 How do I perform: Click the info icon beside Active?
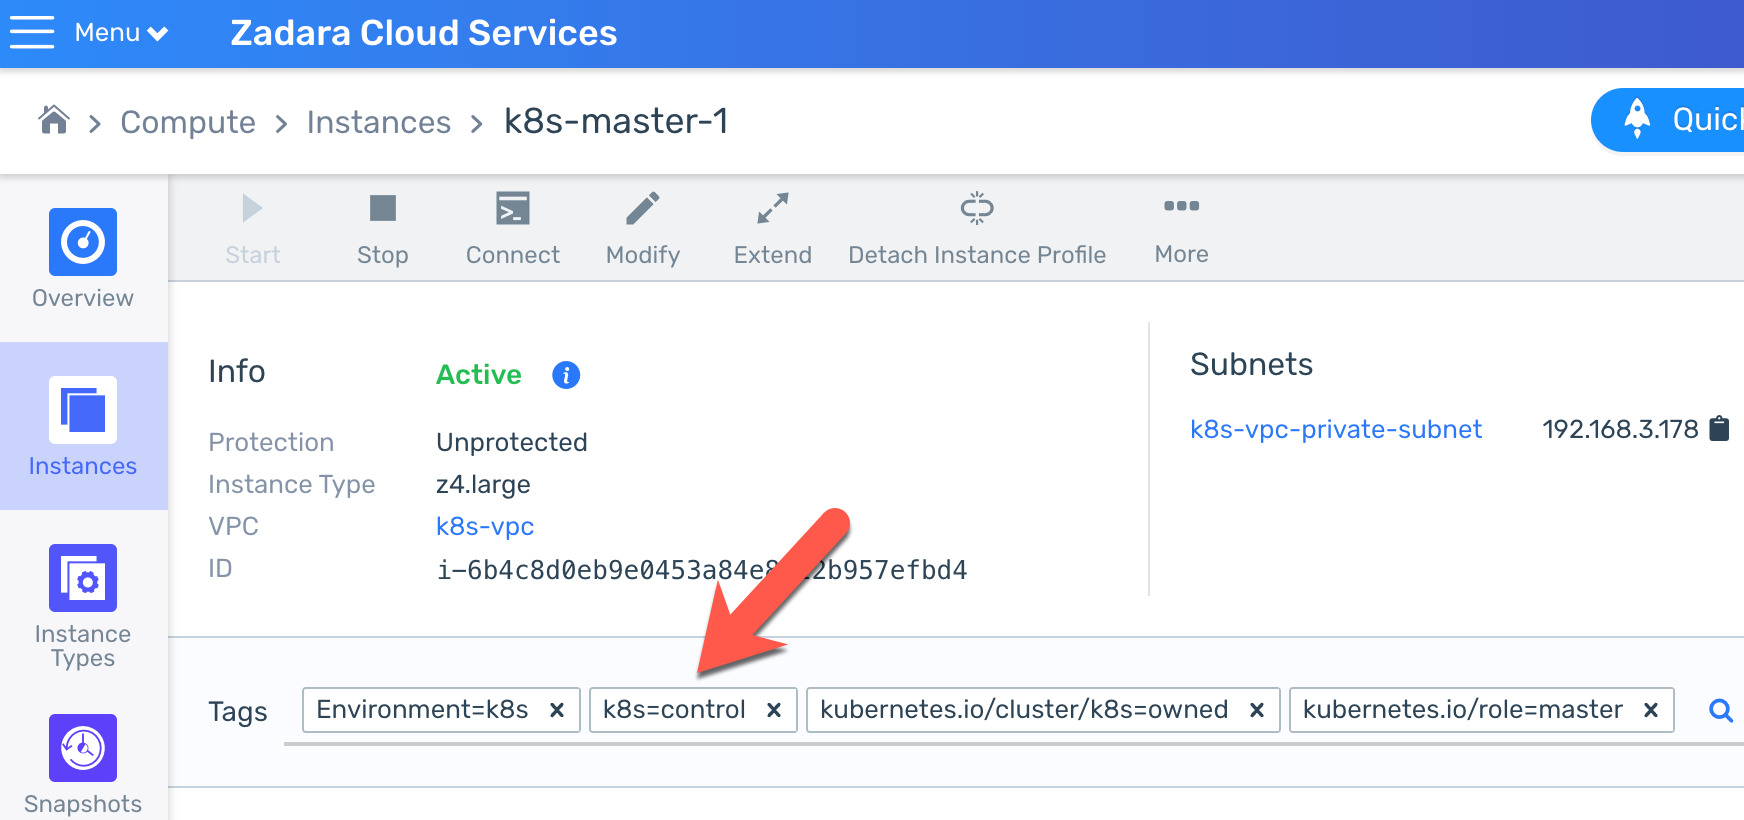[566, 375]
